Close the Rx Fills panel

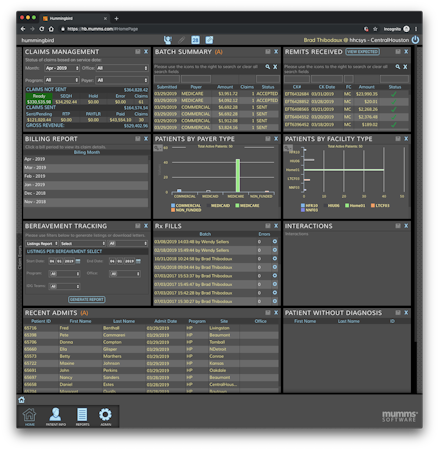tap(276, 226)
